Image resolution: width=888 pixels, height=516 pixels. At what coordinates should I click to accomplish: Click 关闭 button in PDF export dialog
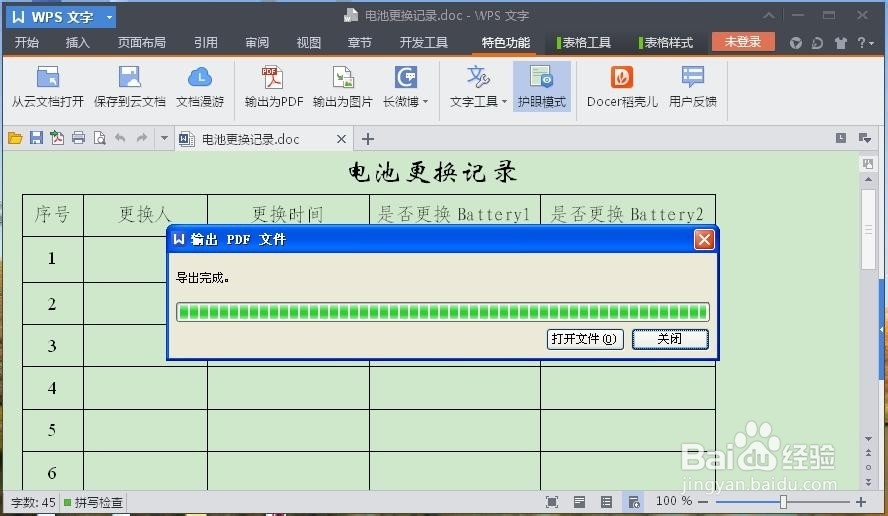coord(670,339)
